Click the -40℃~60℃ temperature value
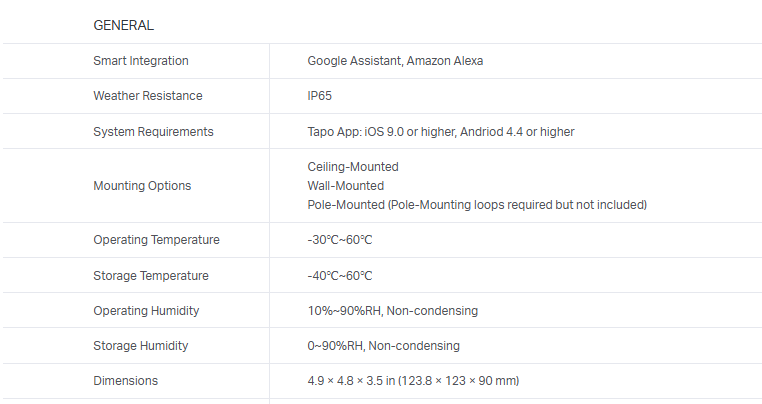Screen dimensions: 762x404 pos(340,275)
